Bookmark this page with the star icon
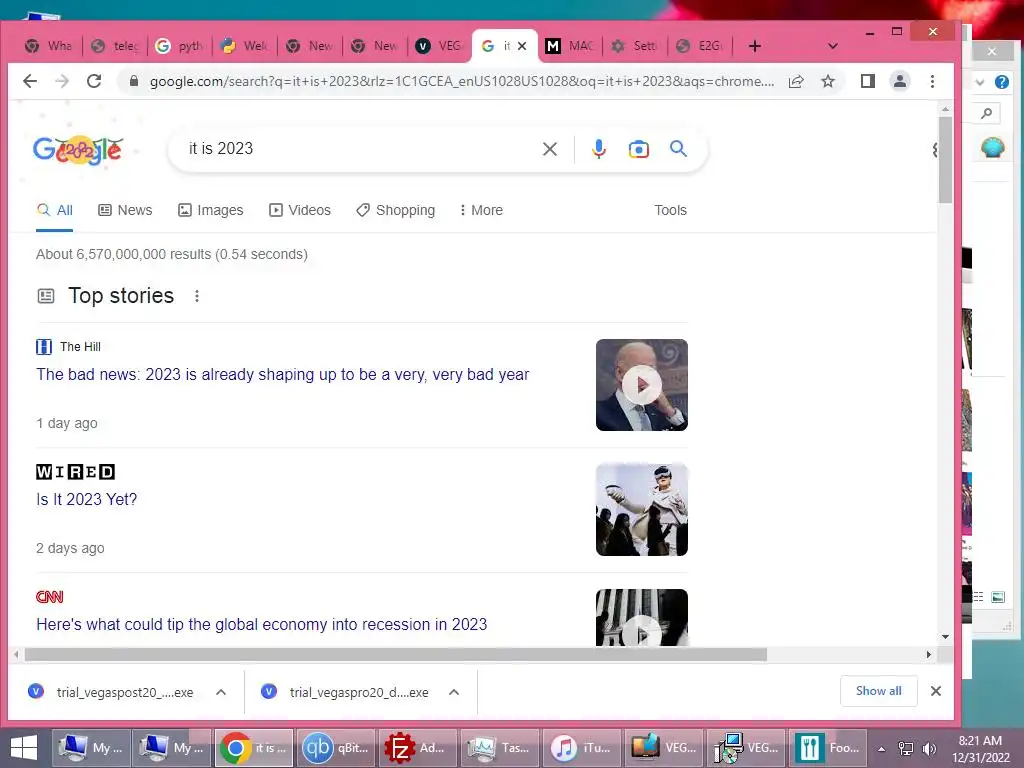1024x768 pixels. coord(828,81)
